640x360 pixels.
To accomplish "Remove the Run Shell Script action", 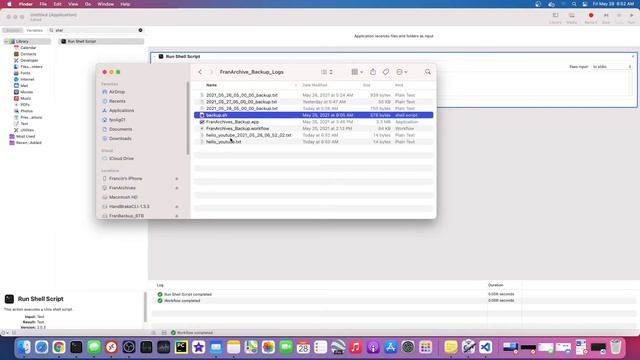I will (633, 57).
